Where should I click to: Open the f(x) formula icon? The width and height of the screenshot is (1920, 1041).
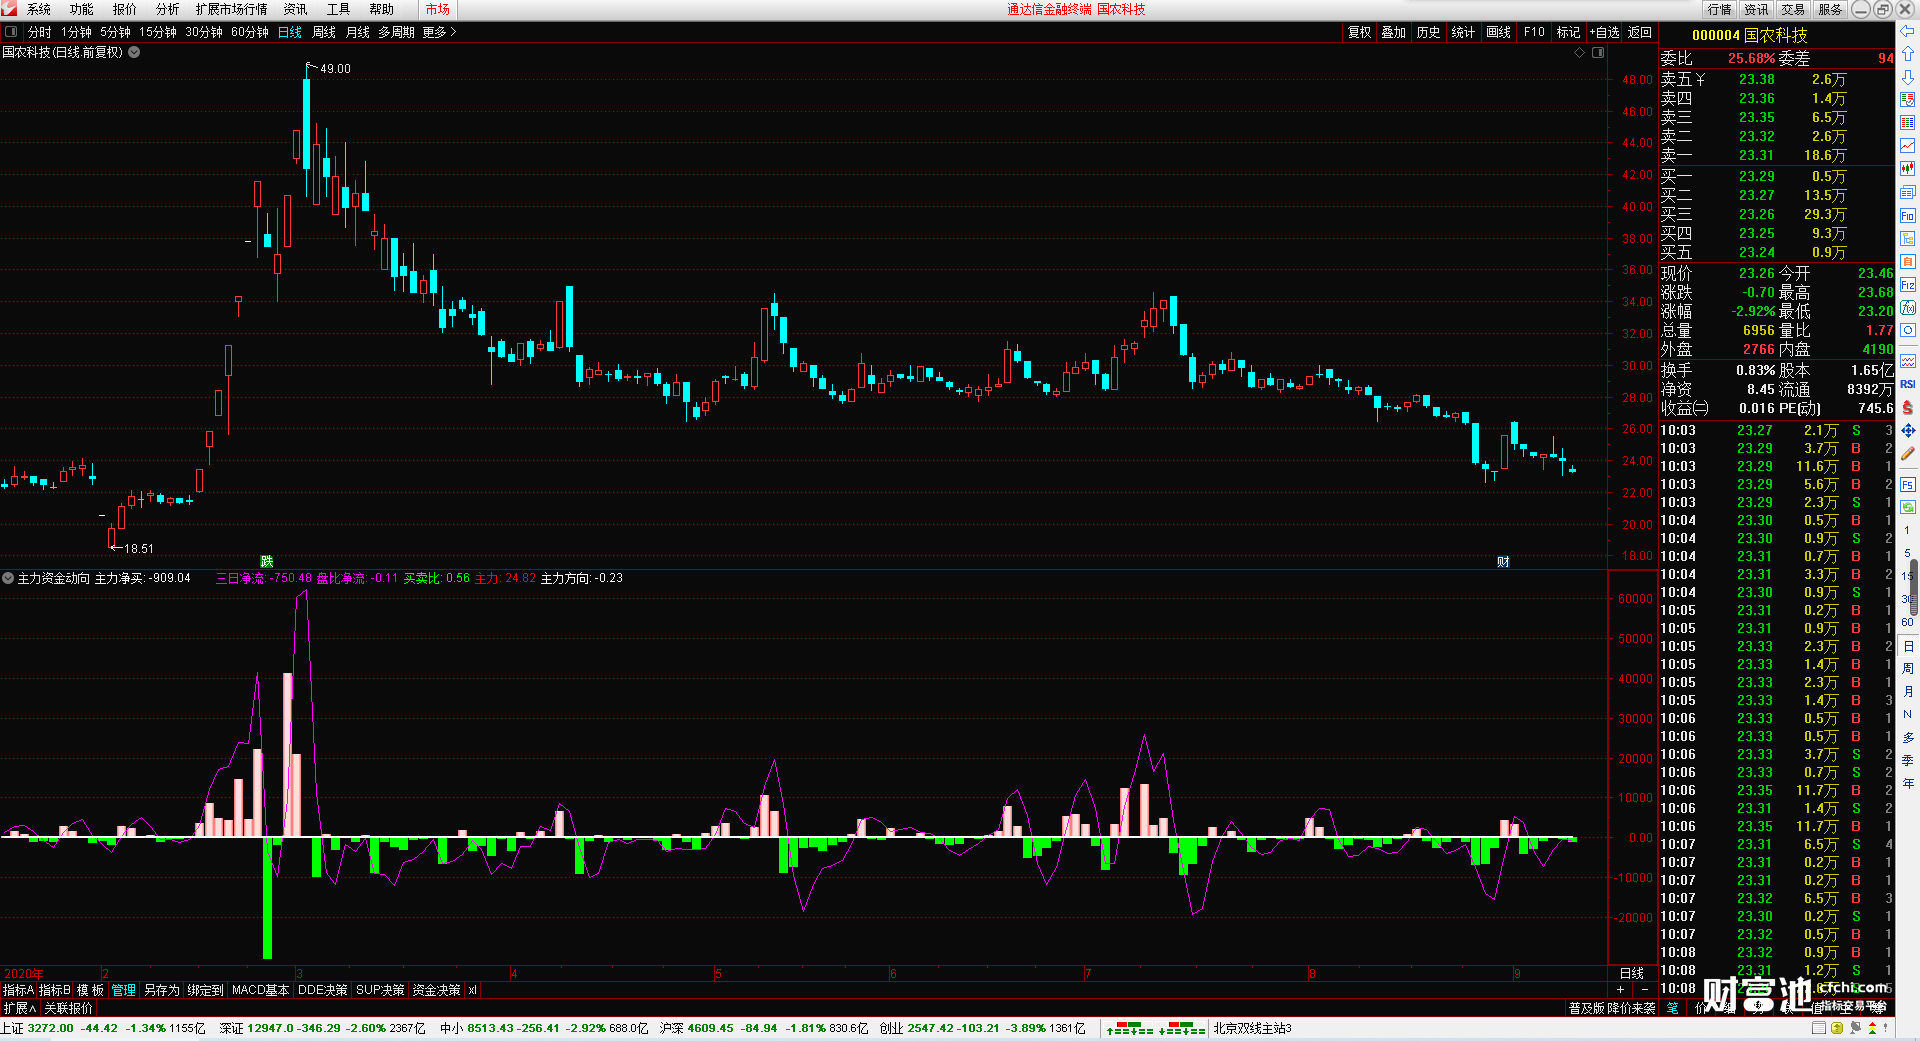coord(1908,308)
